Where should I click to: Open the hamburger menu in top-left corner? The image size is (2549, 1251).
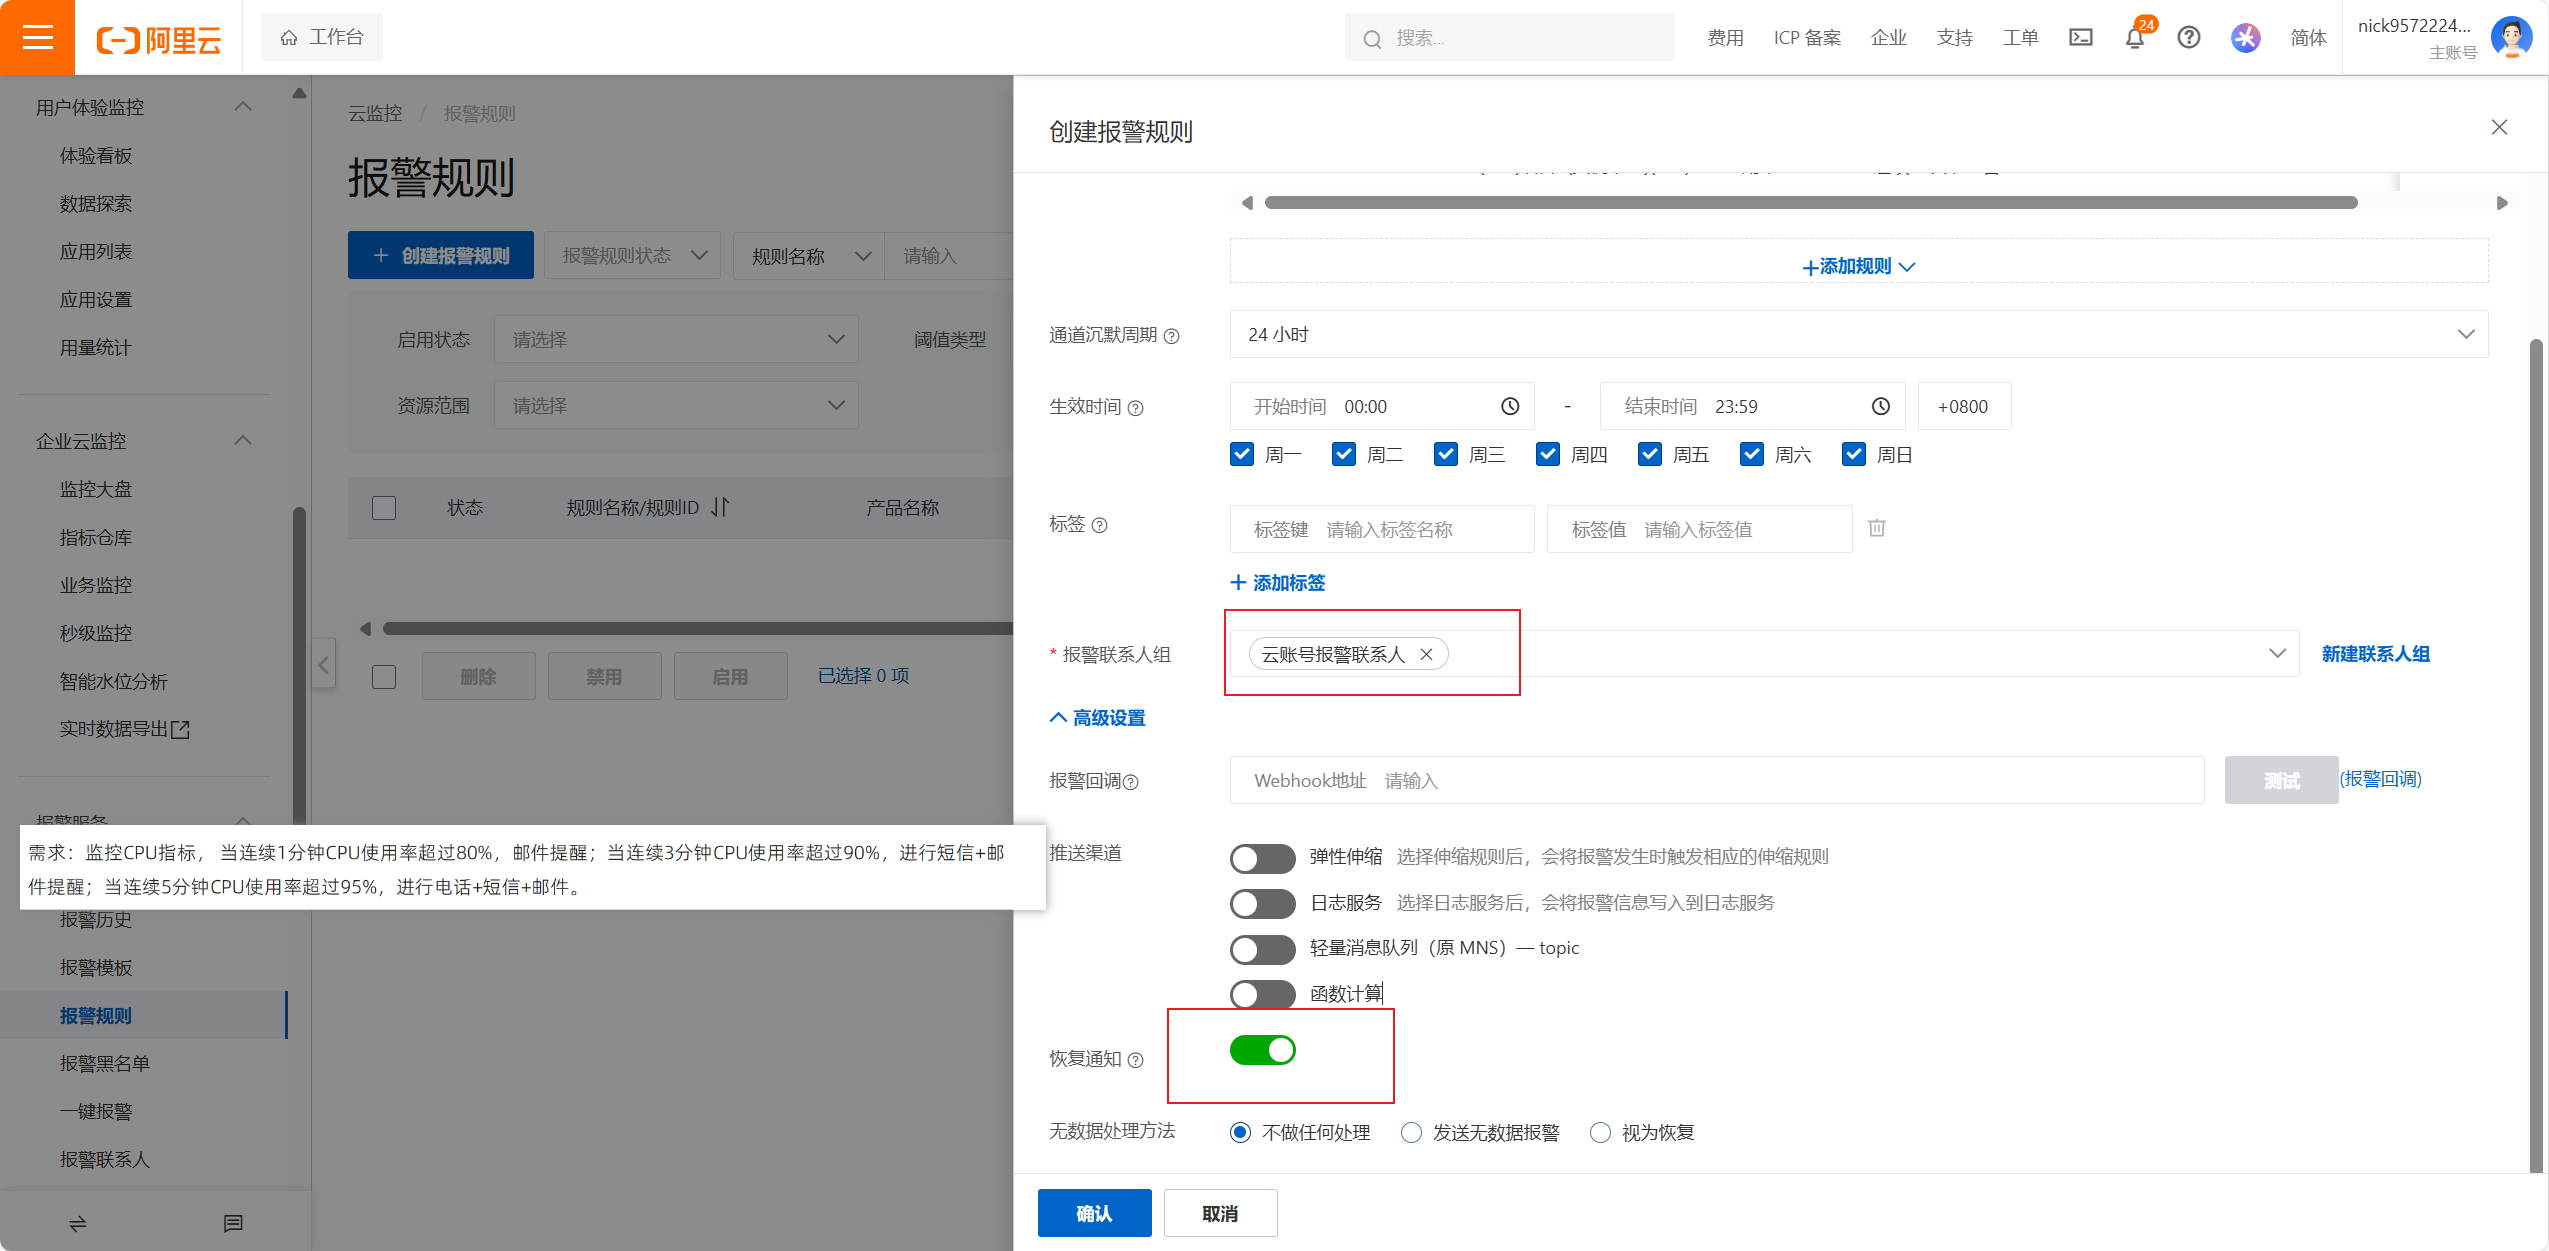37,38
